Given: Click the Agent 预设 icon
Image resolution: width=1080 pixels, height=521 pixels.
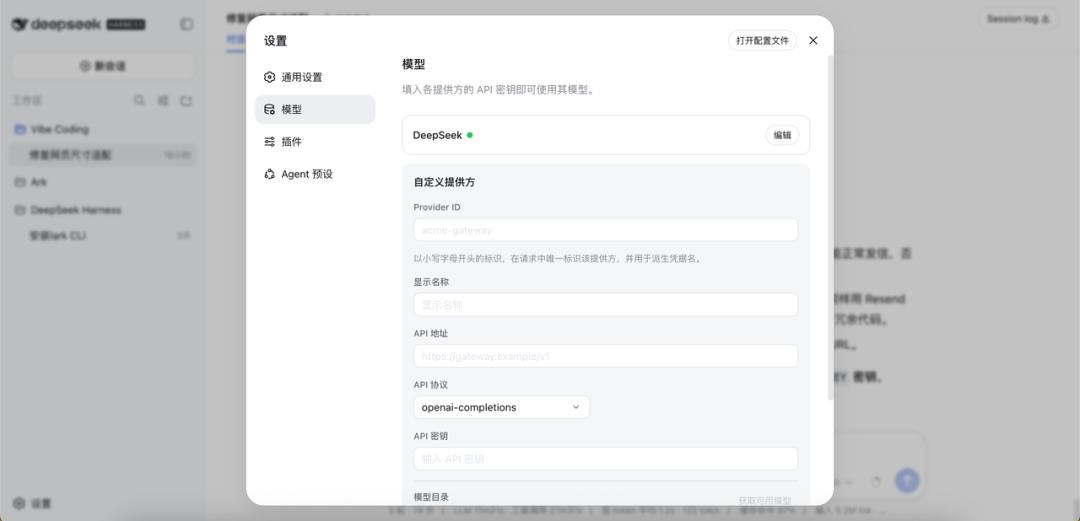Looking at the screenshot, I should [269, 174].
